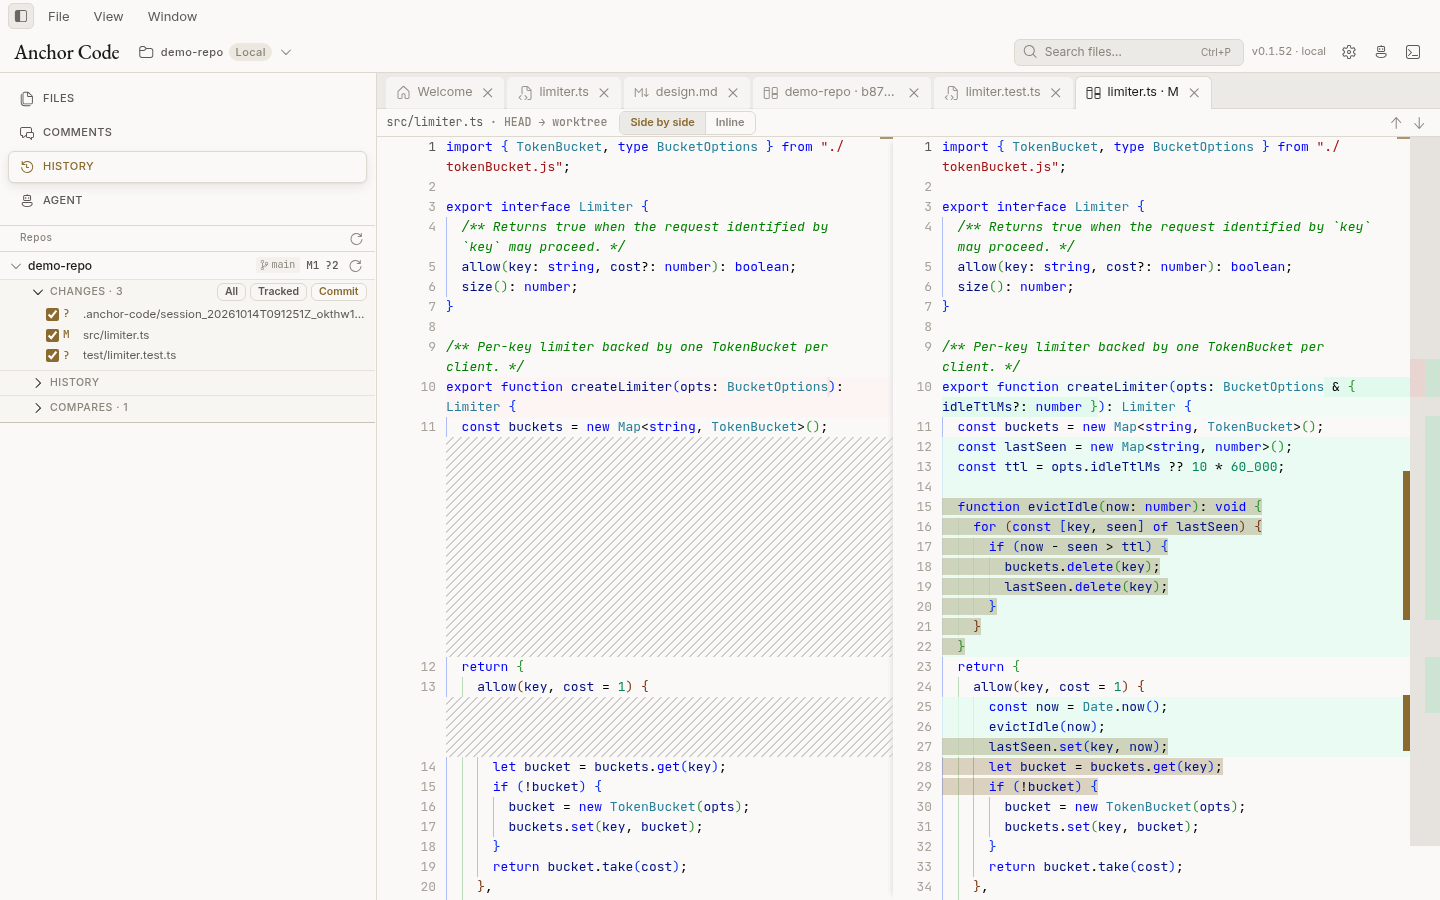
Task: Close the design.md tab
Action: (733, 93)
